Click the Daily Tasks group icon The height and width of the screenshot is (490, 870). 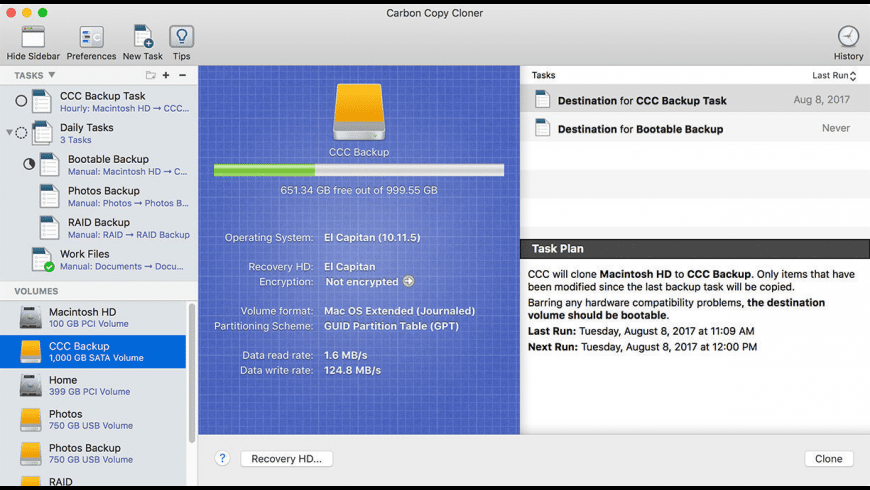point(42,133)
